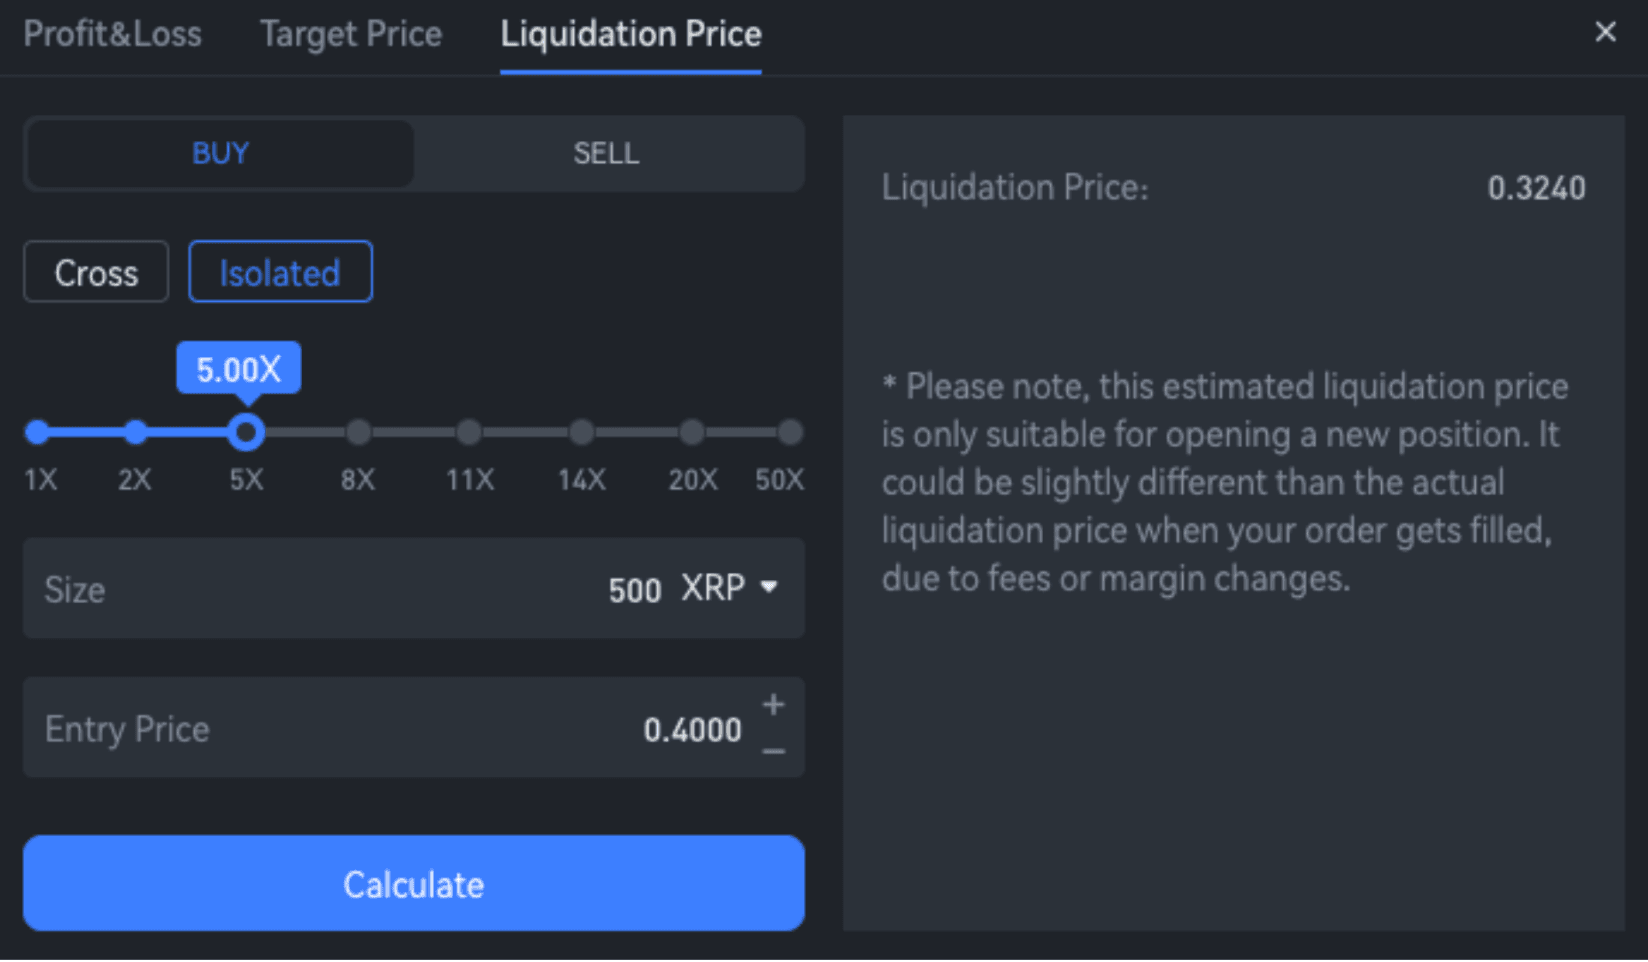Screen dimensions: 1648x962
Task: Set leverage to 2X on the slider
Action: click(135, 432)
